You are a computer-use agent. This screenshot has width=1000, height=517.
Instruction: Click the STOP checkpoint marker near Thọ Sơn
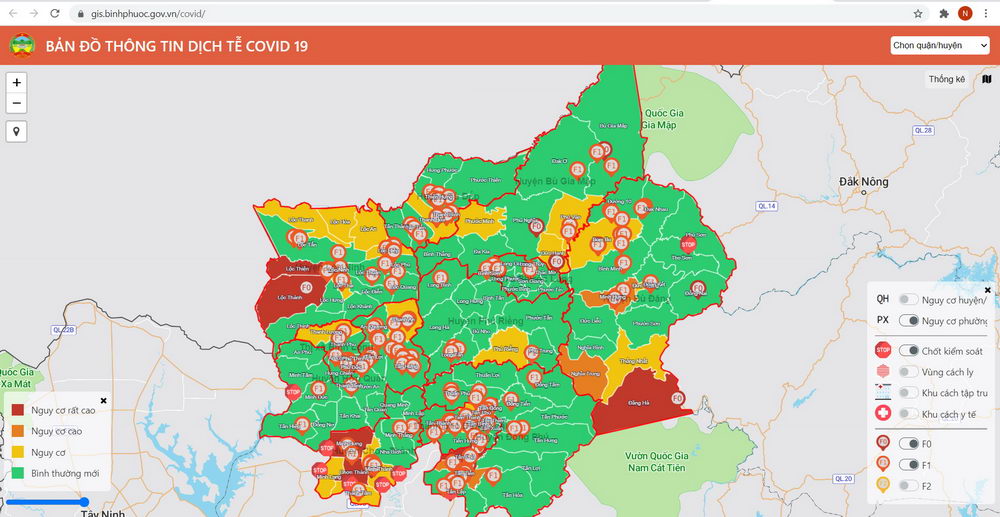pyautogui.click(x=688, y=244)
